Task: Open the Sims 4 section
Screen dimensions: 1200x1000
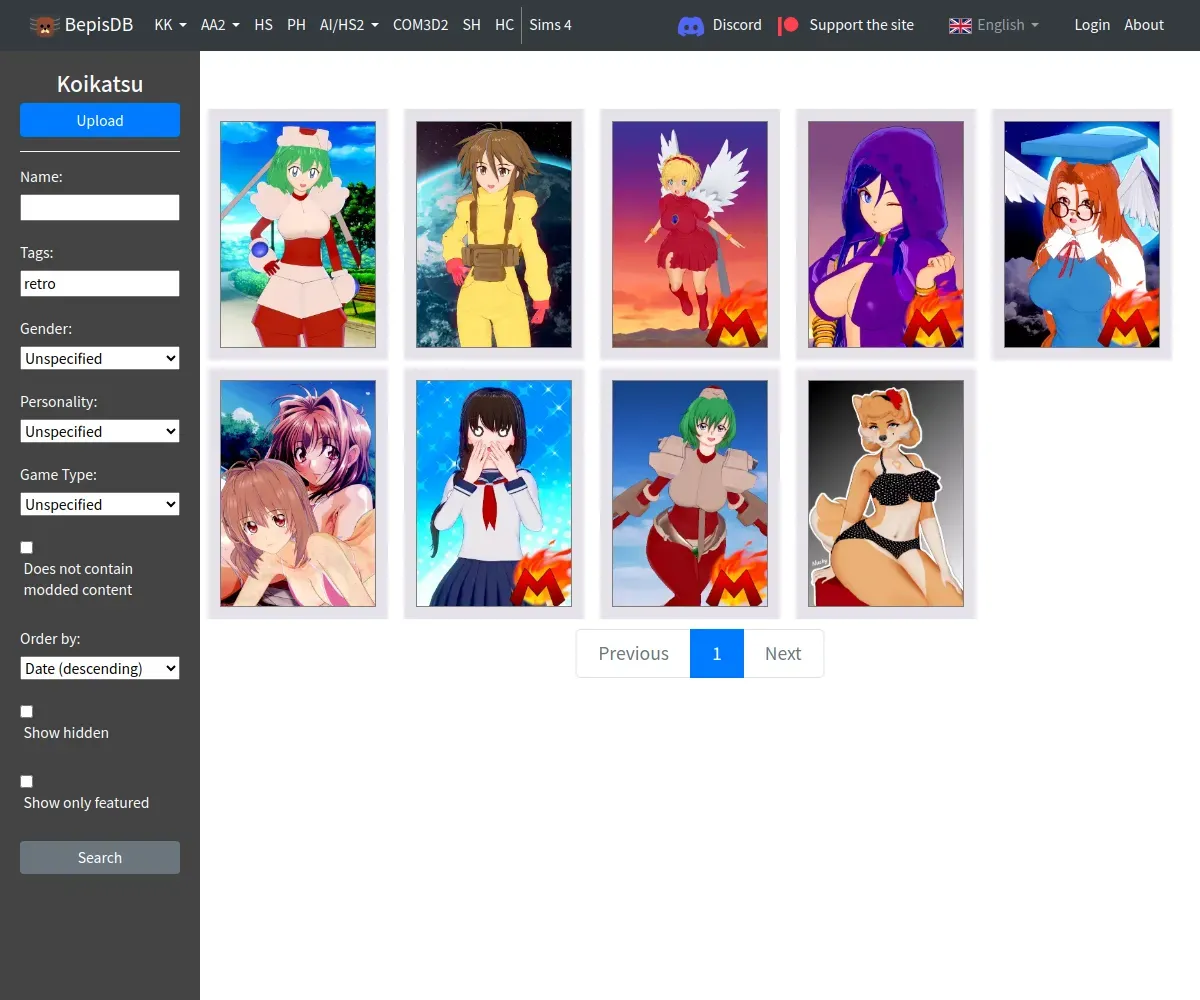Action: tap(550, 25)
